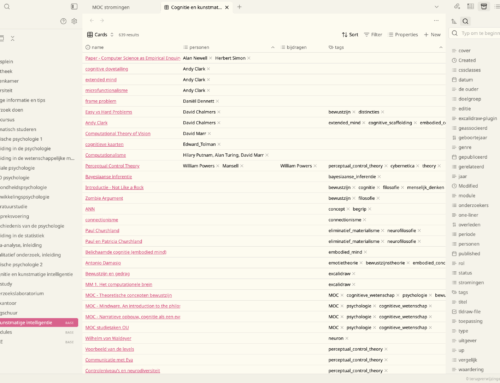Switch to the MOC stromingen tab
The height and width of the screenshot is (383, 500).
[x=111, y=7]
